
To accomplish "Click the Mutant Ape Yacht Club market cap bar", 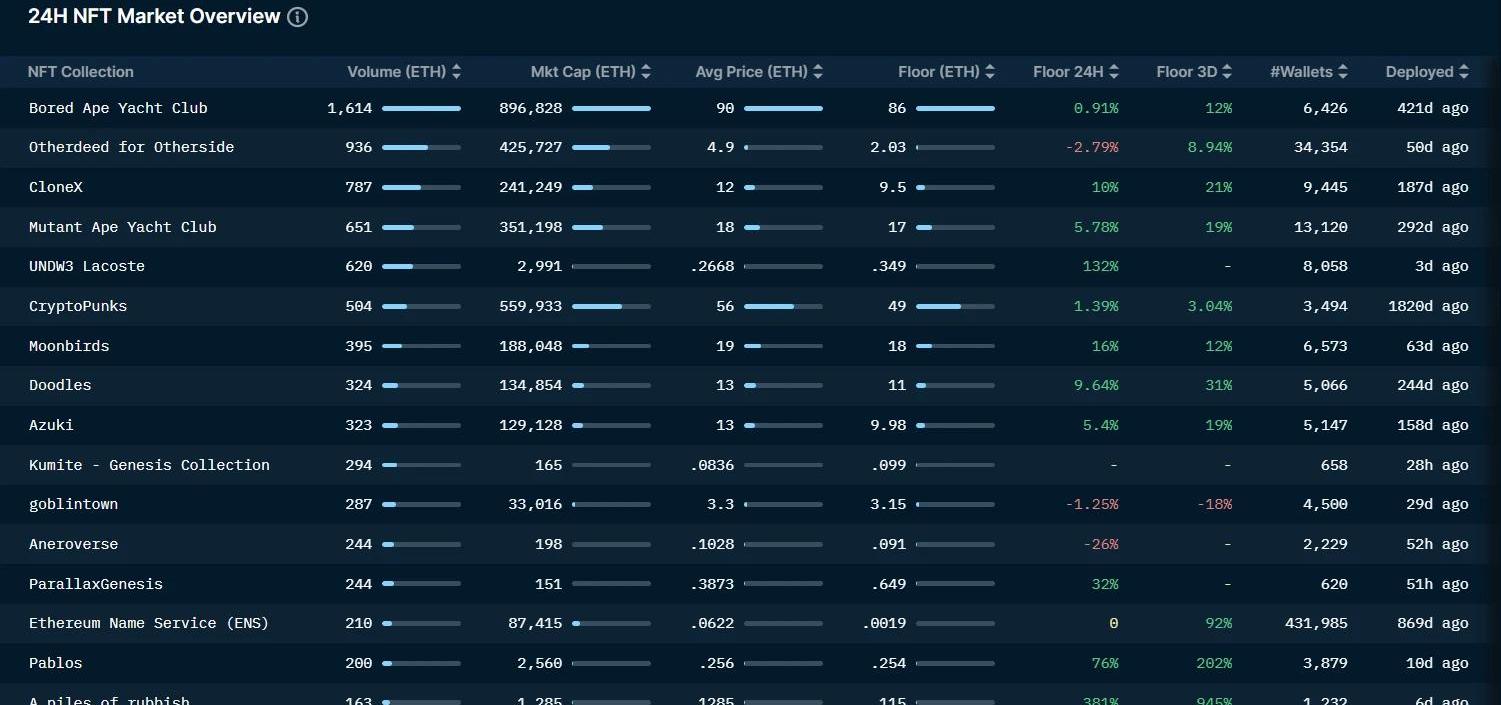I will pyautogui.click(x=611, y=227).
